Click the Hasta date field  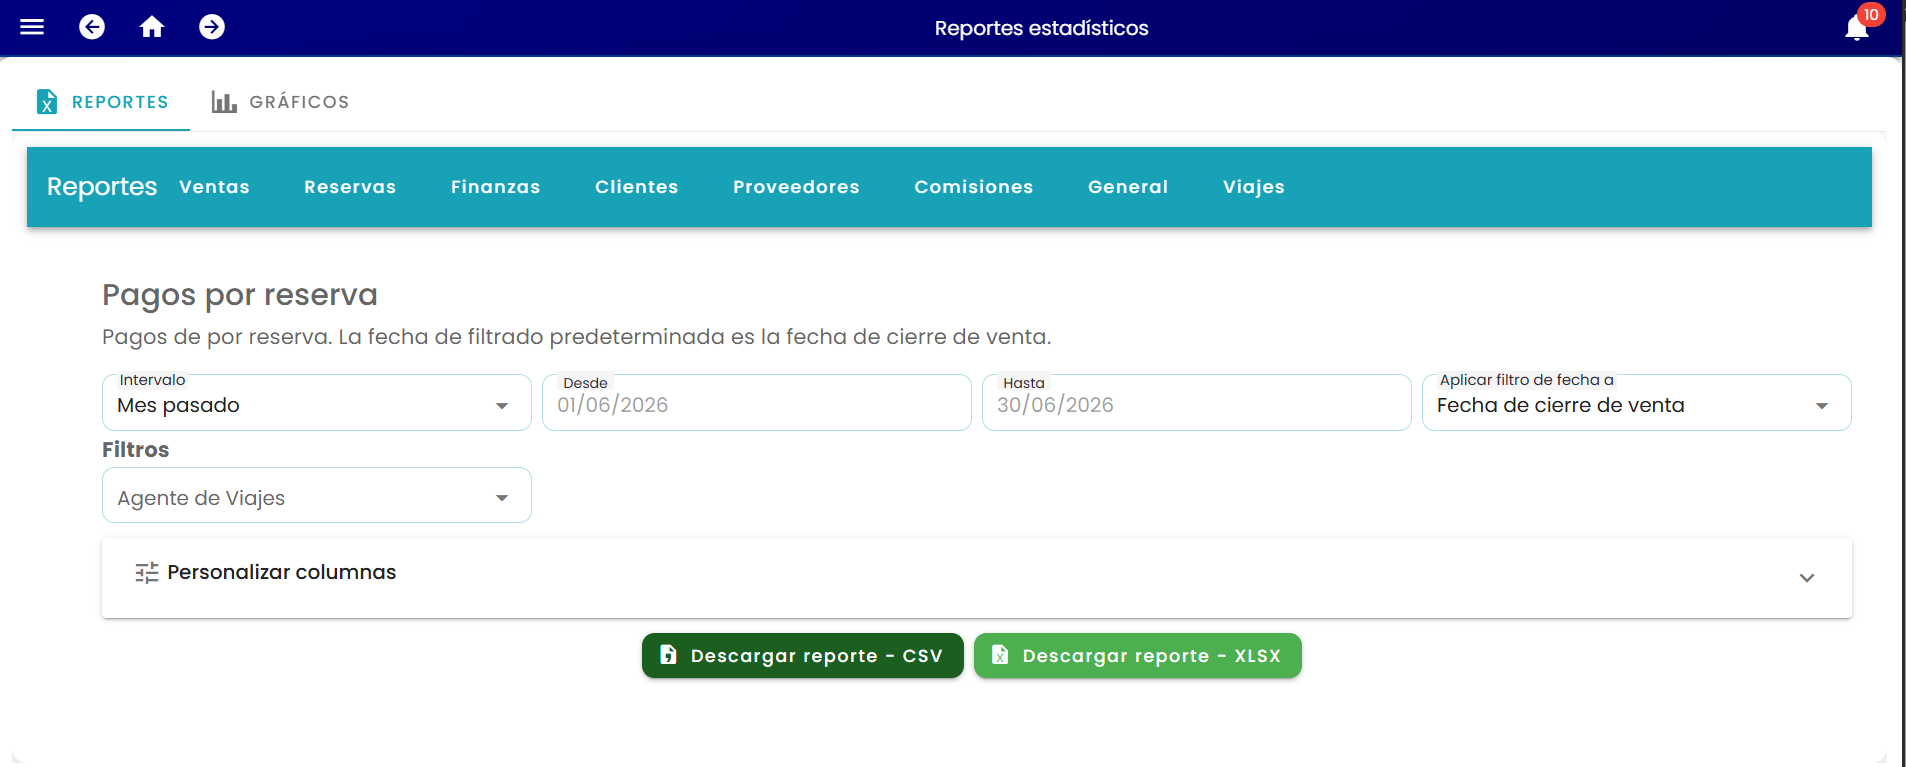tap(1197, 403)
